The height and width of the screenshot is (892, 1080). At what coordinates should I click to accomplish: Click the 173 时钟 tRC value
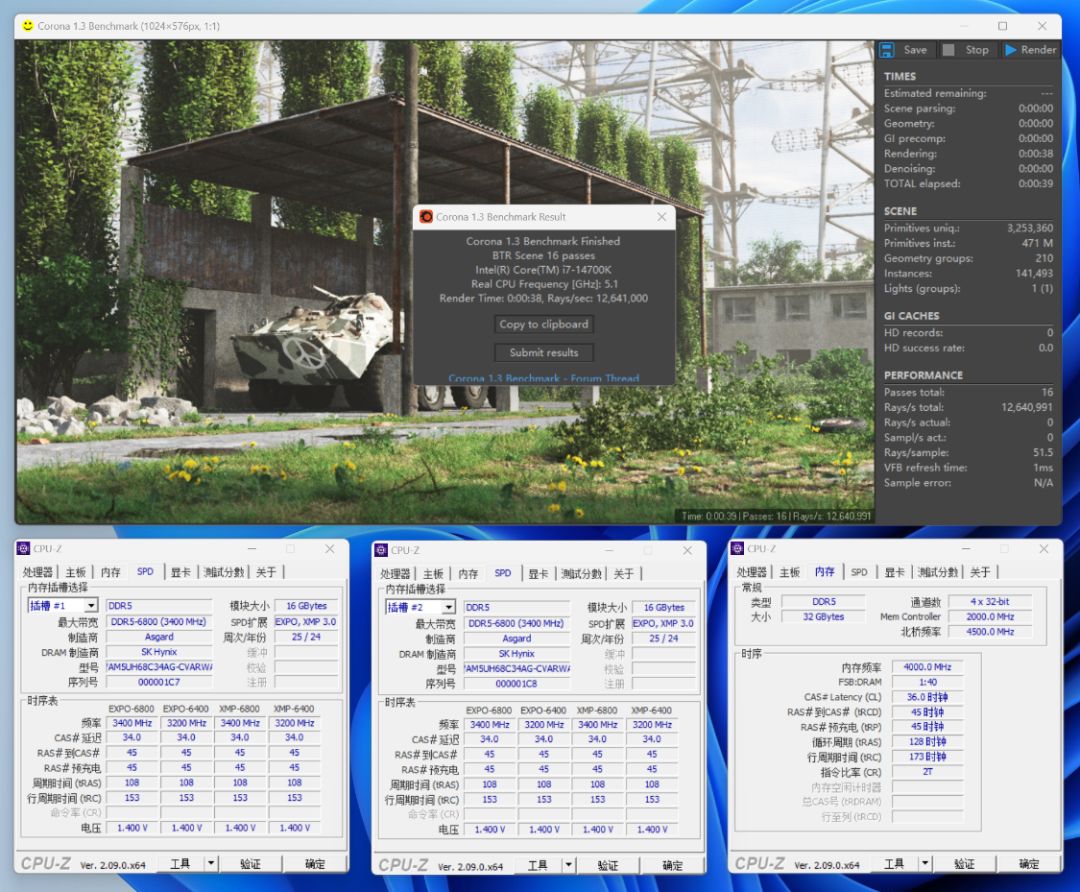tap(927, 756)
